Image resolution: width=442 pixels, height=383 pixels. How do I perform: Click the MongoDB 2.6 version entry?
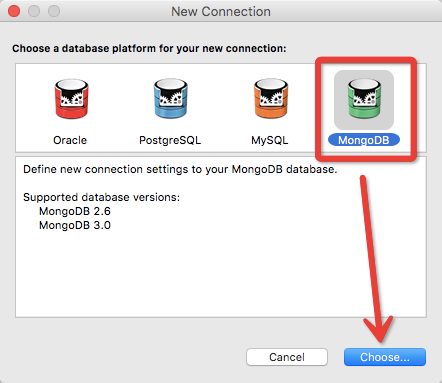[x=75, y=211]
